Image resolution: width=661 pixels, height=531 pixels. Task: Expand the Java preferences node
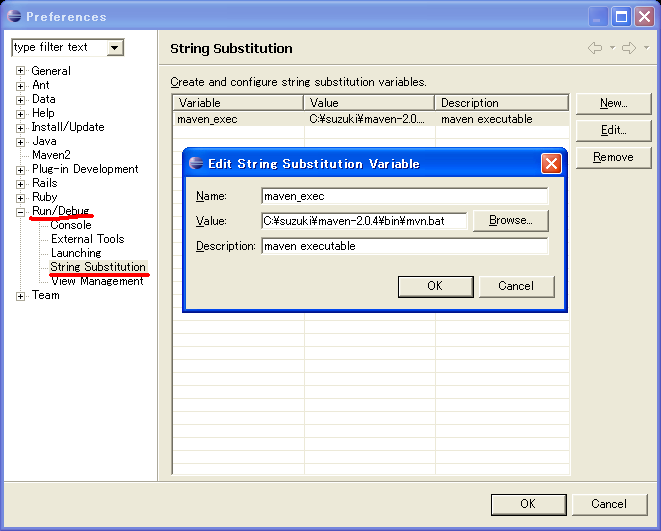tap(20, 141)
